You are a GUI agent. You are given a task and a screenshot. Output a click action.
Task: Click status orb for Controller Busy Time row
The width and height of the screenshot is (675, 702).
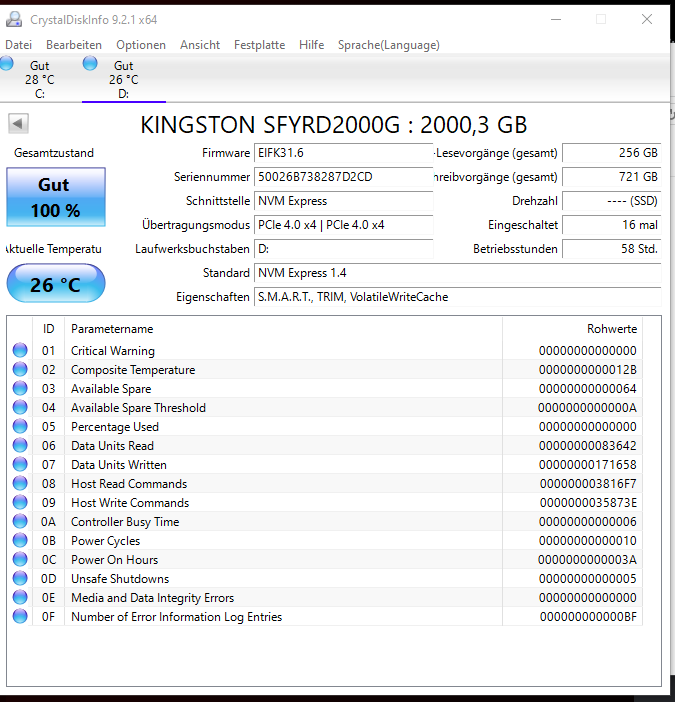coord(20,522)
